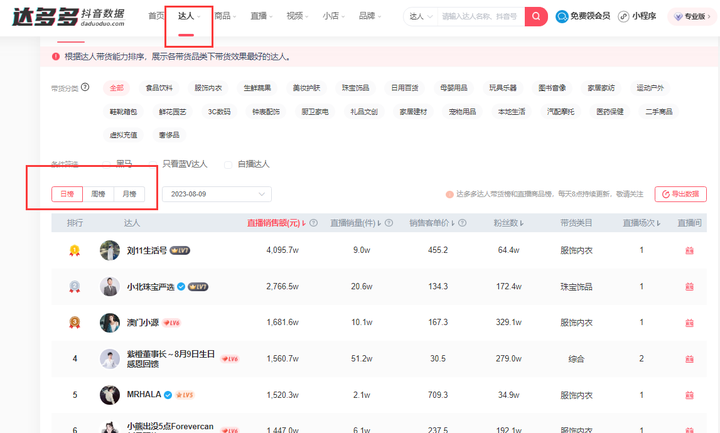Click live-room icon in 澳门小源 row

(689, 323)
